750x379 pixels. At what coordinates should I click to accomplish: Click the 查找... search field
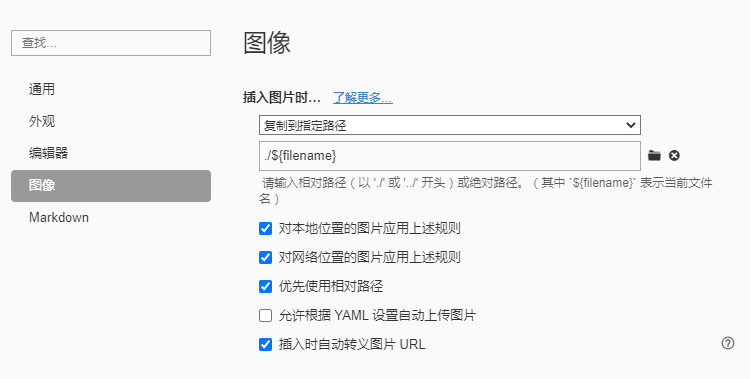[x=111, y=43]
